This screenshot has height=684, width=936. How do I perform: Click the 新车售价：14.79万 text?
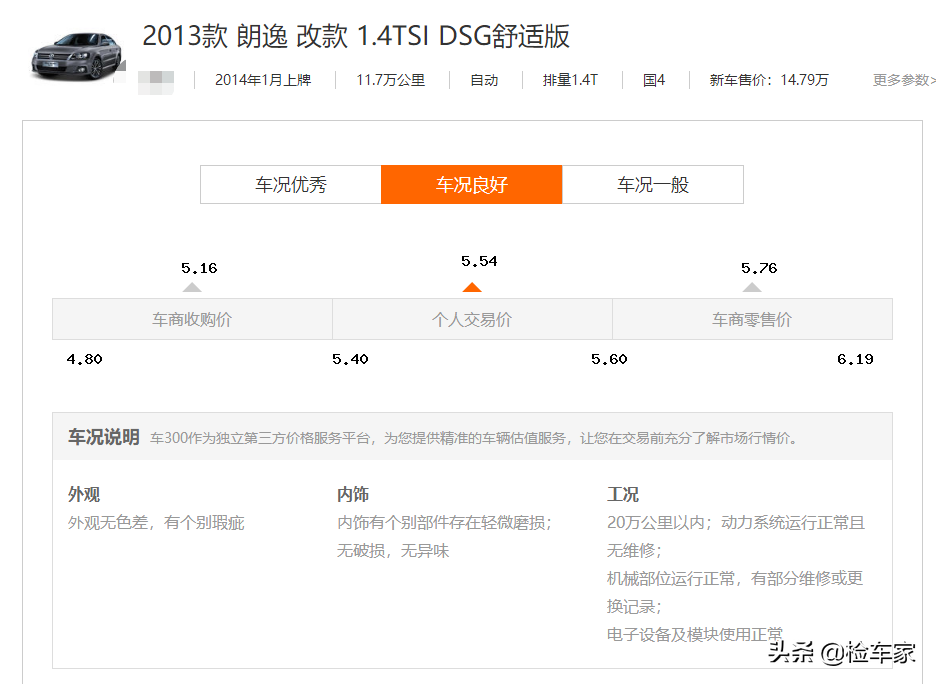[x=769, y=80]
